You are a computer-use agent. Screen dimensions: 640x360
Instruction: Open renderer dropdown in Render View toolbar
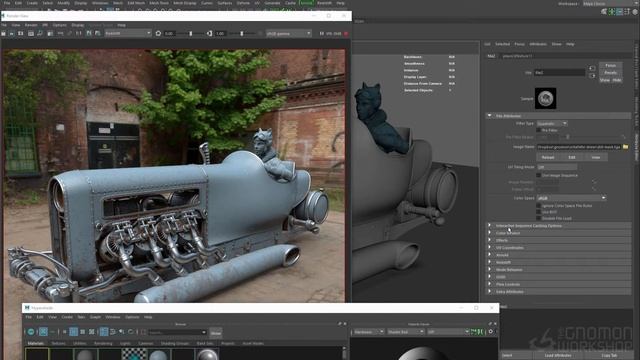128,33
